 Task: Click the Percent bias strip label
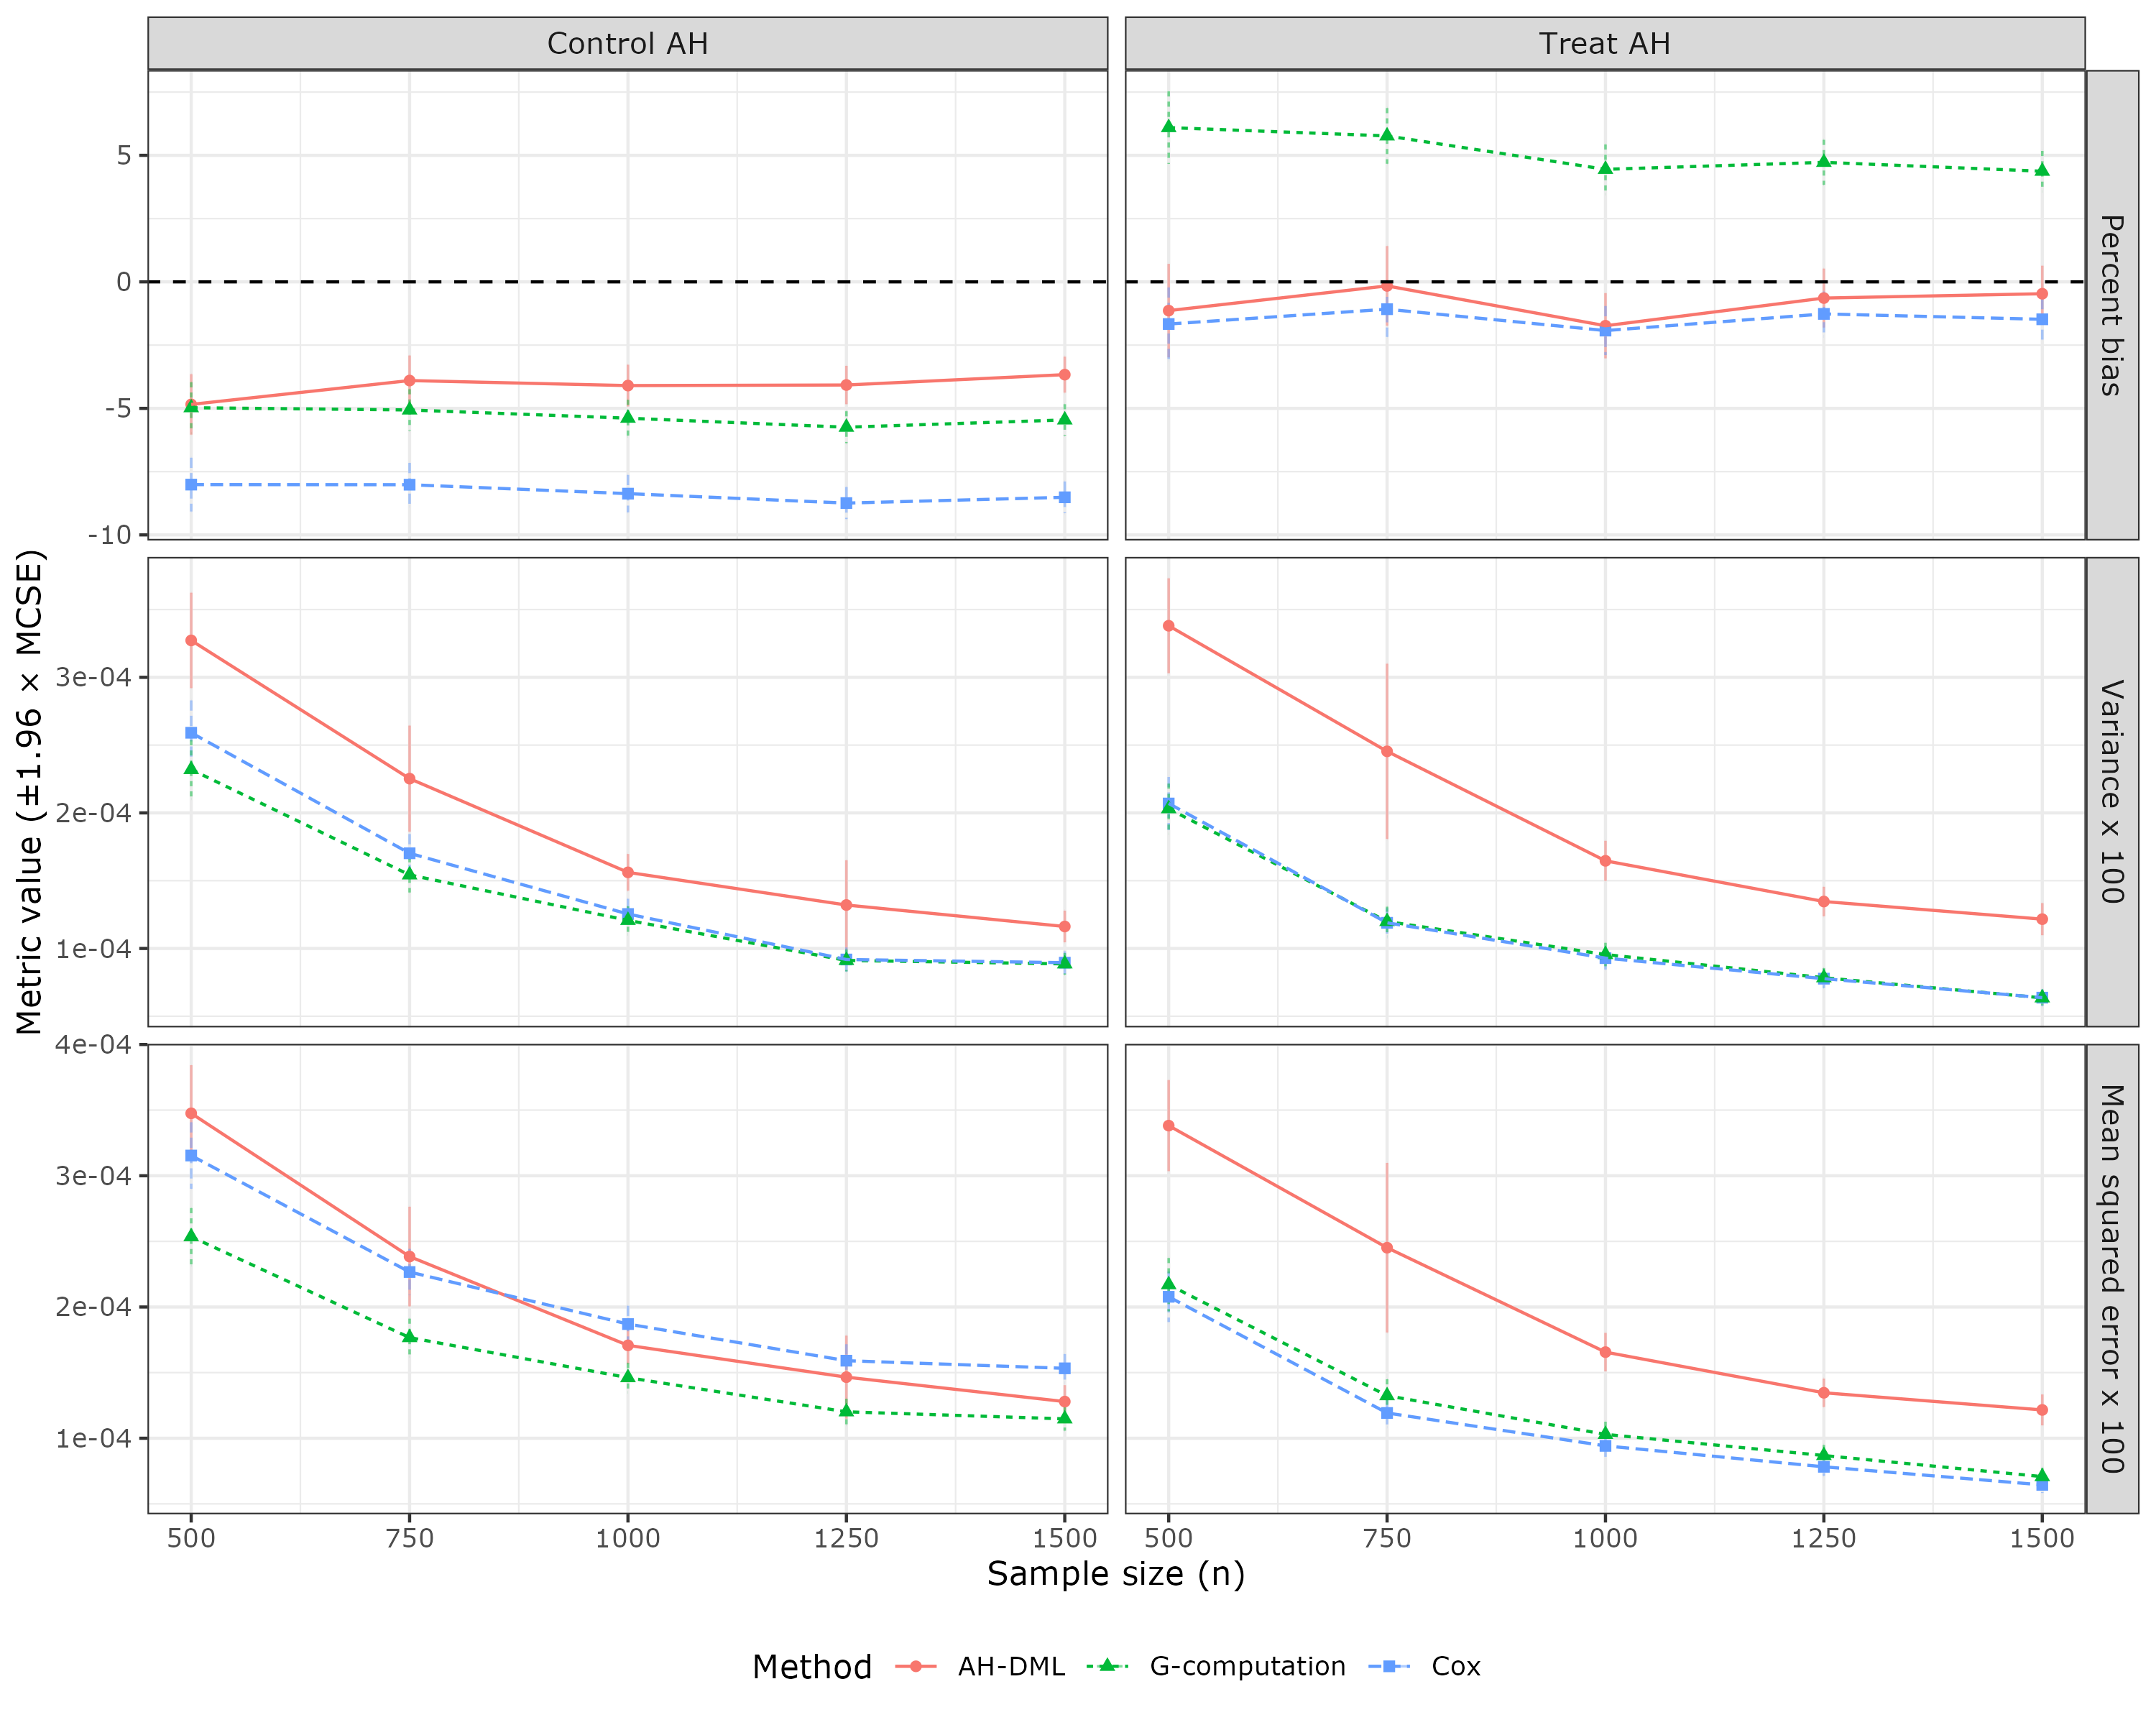tap(2111, 305)
